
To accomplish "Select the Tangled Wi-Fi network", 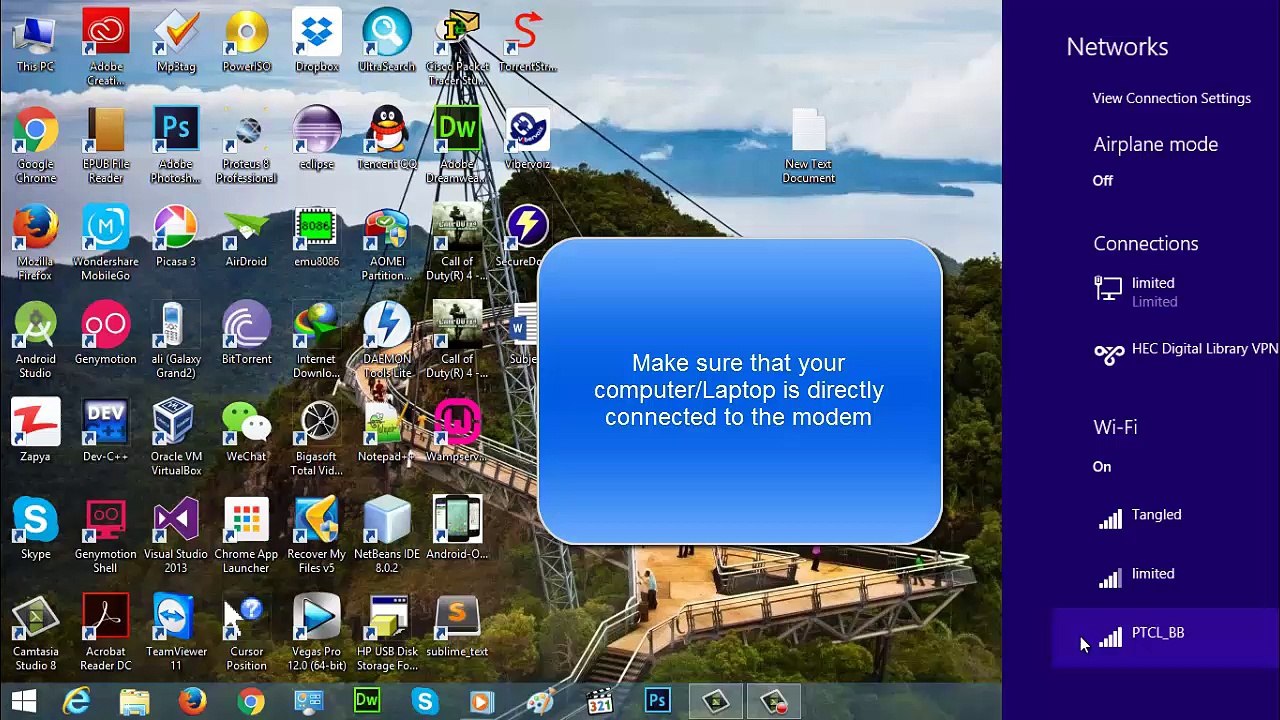I will pyautogui.click(x=1166, y=516).
